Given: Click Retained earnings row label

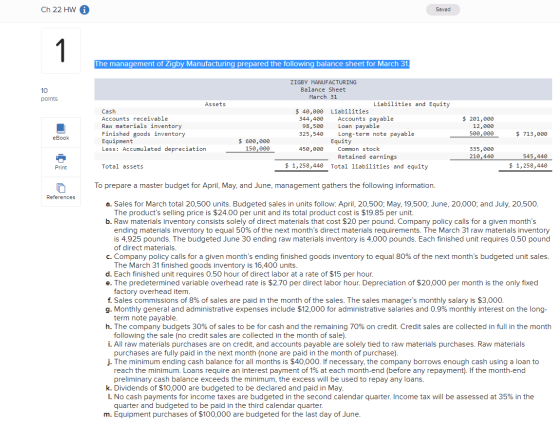Looking at the screenshot, I should click(367, 157).
